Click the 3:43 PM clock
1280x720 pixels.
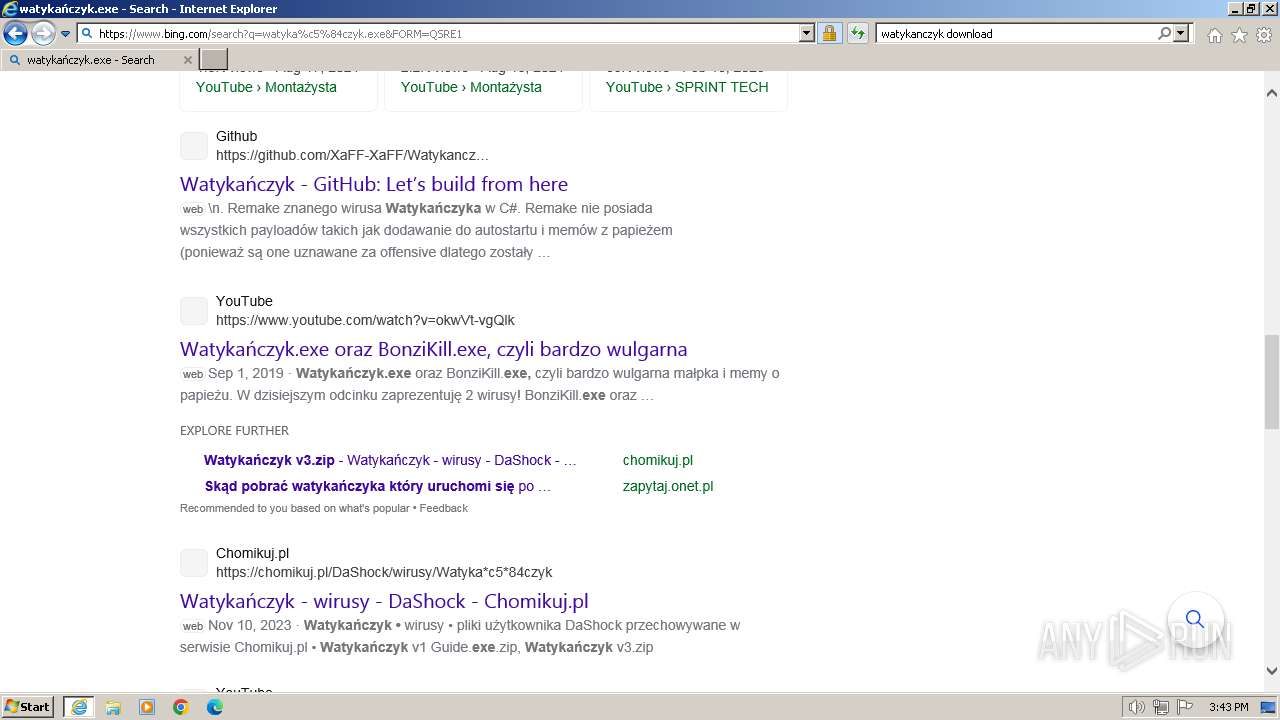coord(1228,707)
